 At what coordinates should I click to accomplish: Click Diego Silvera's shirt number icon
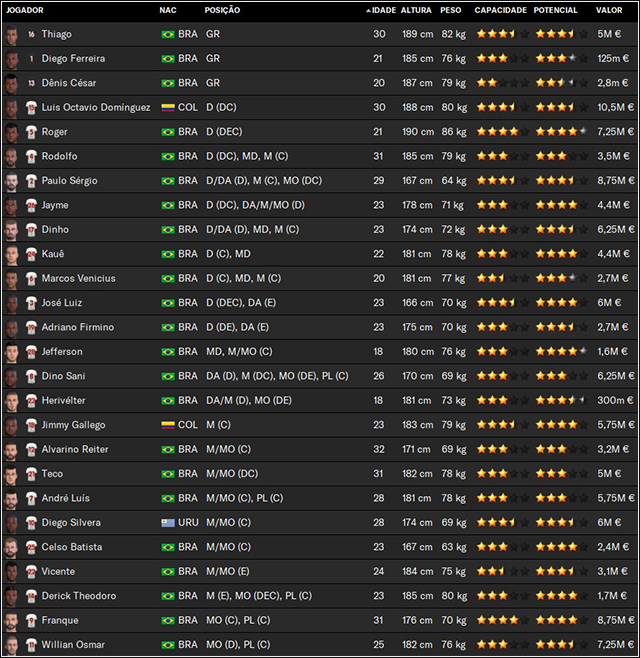click(31, 523)
